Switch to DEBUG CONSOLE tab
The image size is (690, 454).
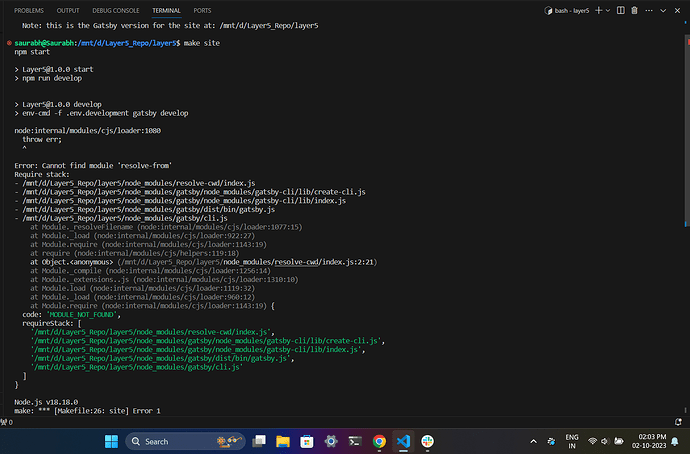click(116, 11)
